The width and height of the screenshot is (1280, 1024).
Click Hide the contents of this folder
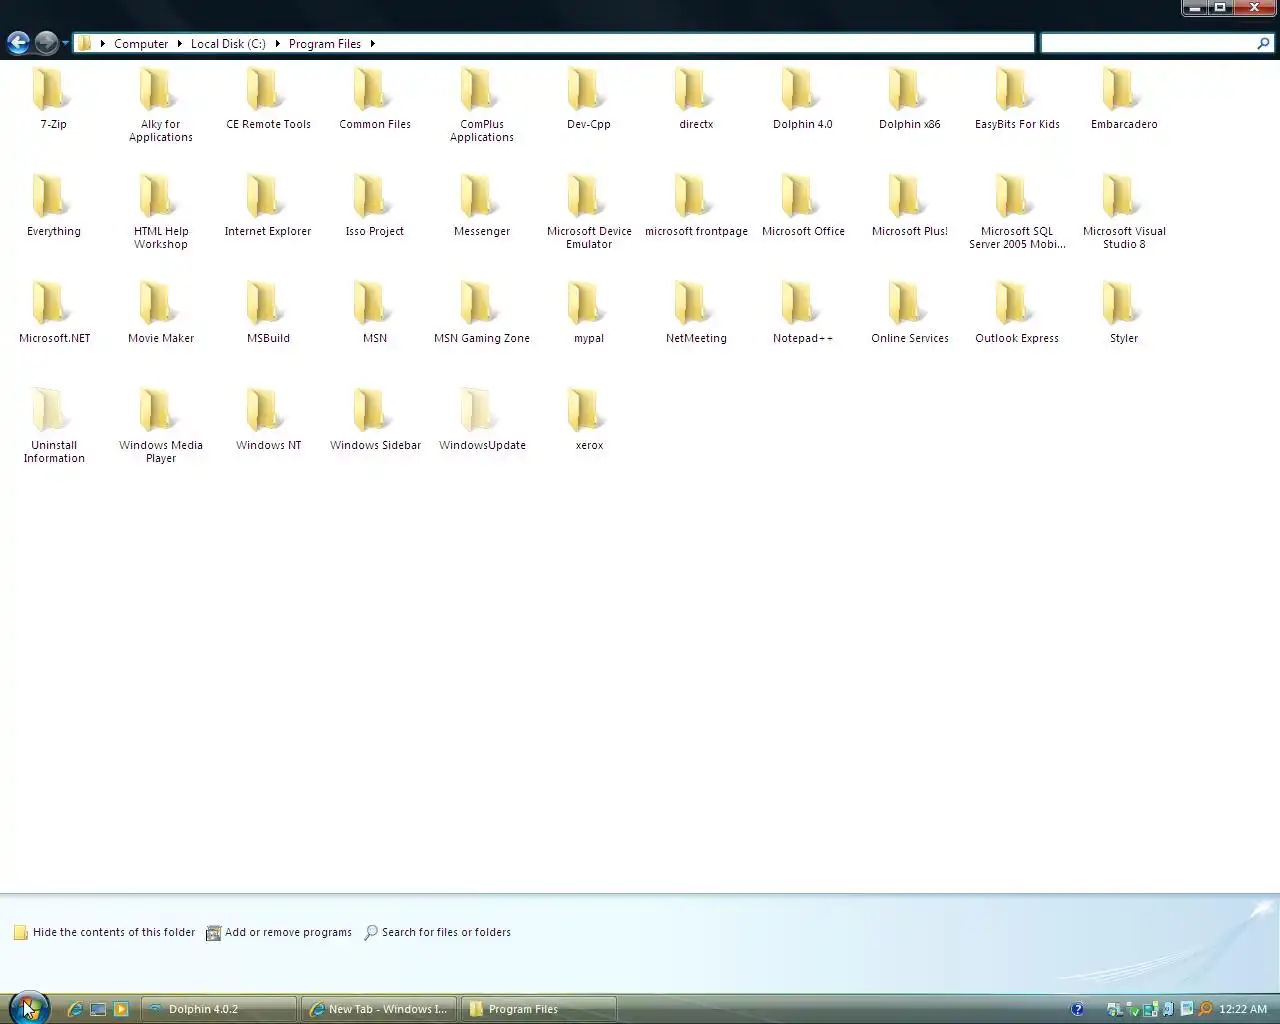[x=105, y=932]
